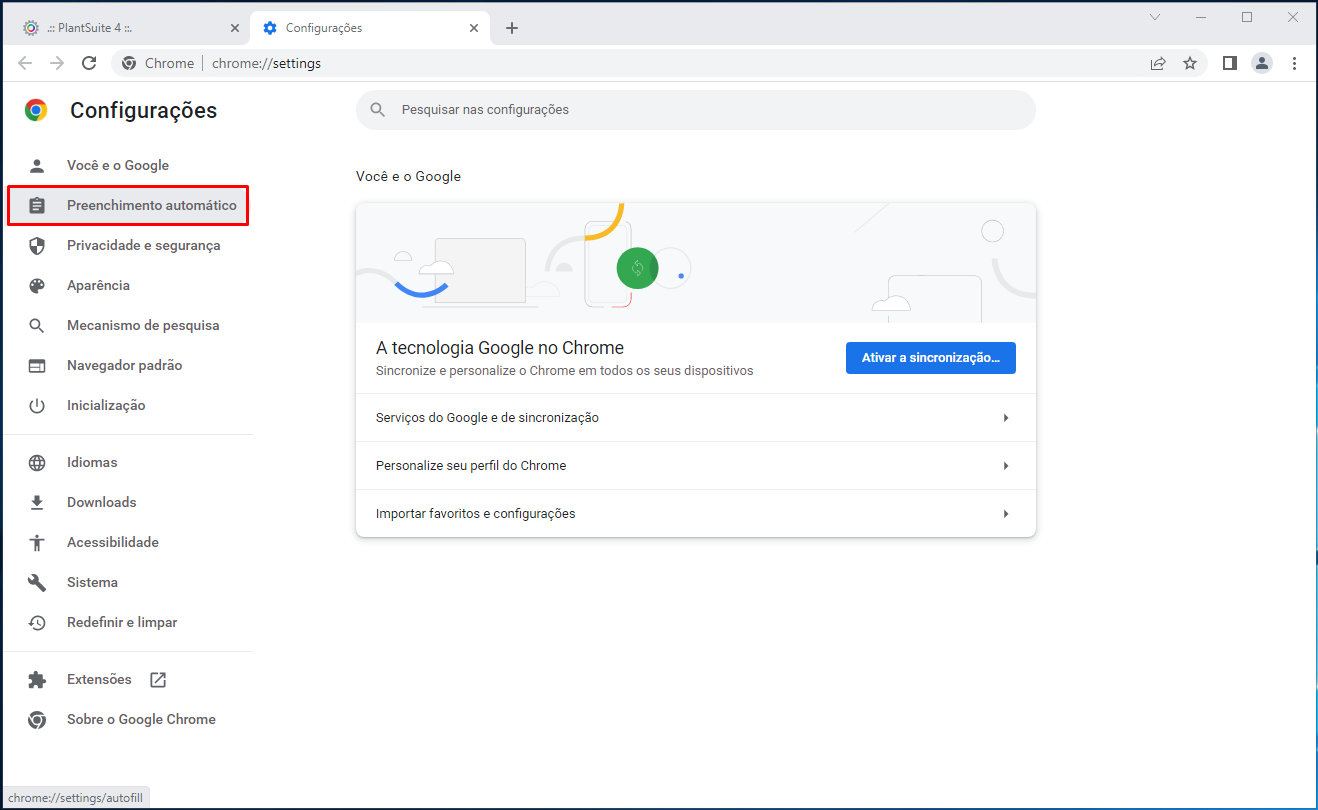
Task: Expand Importar favoritos e configurações
Action: (696, 514)
